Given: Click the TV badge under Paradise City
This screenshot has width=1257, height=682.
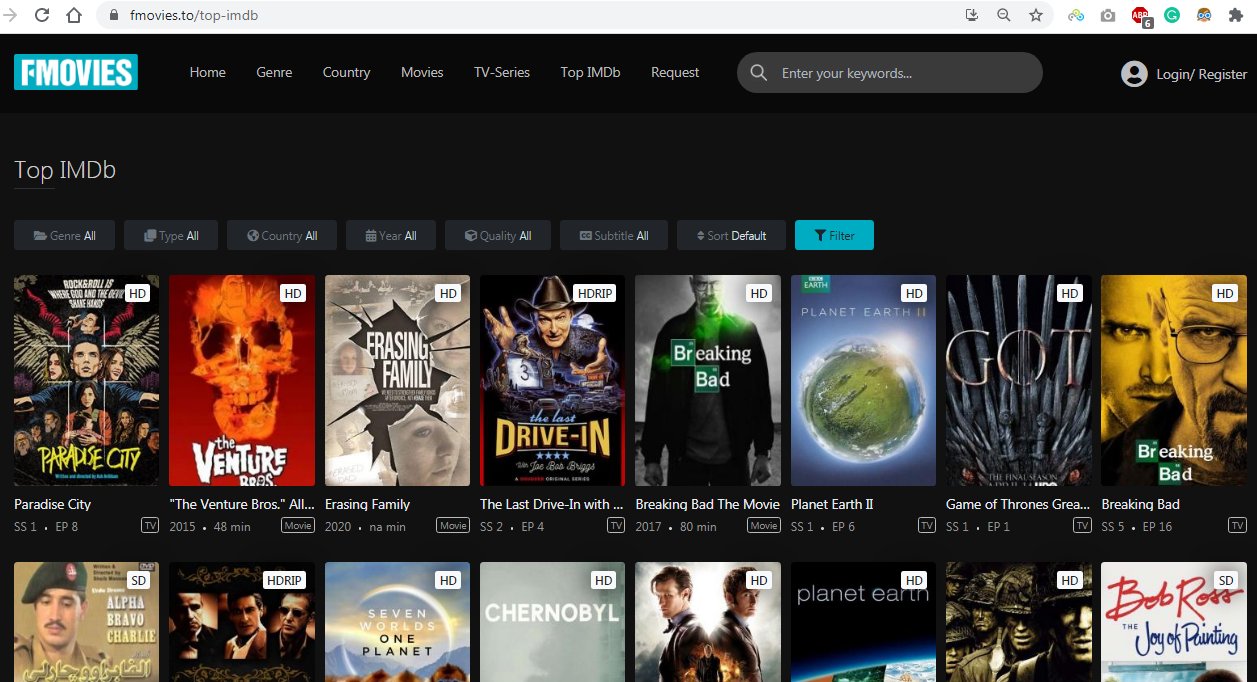Looking at the screenshot, I should tap(150, 525).
